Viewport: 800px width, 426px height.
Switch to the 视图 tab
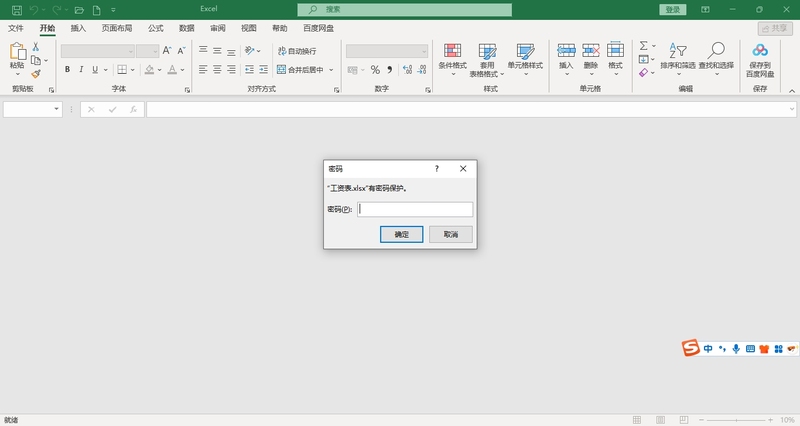[249, 28]
